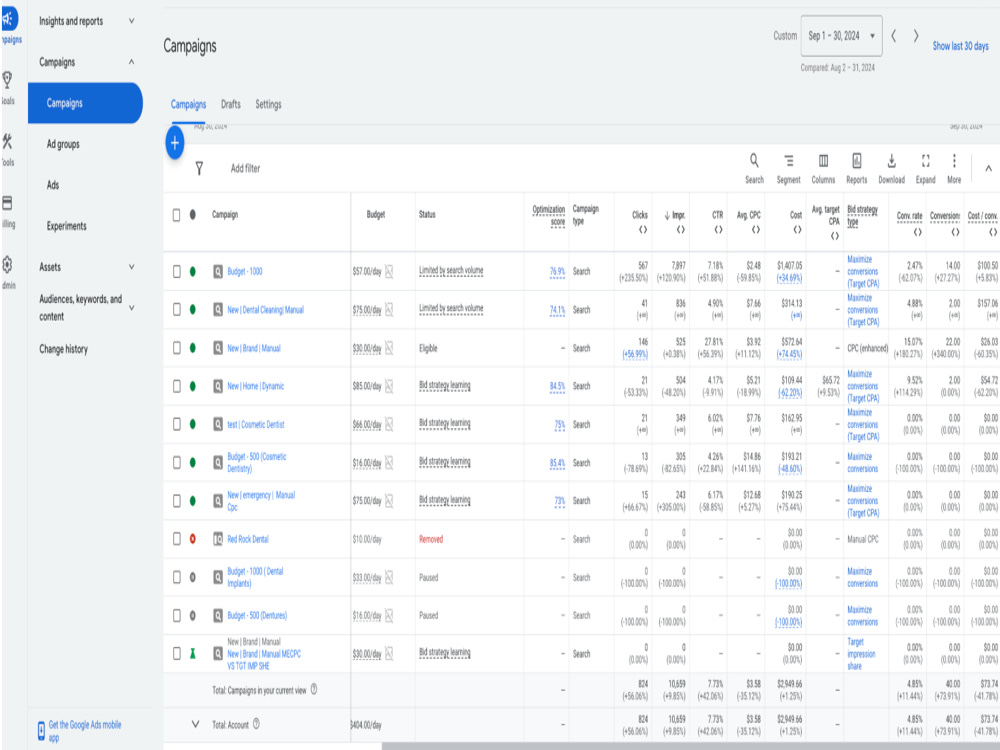
Task: Open the Red Rock Dental campaign link
Action: [x=248, y=539]
